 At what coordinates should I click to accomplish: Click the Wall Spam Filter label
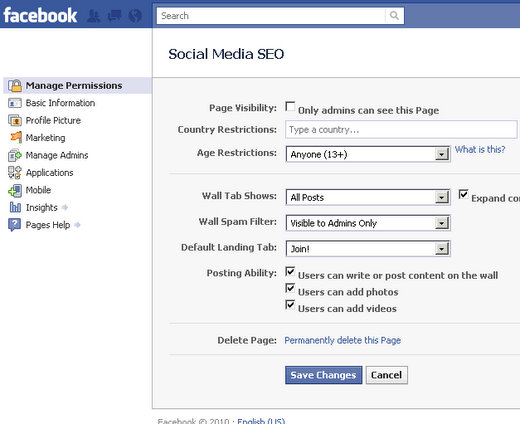238,221
